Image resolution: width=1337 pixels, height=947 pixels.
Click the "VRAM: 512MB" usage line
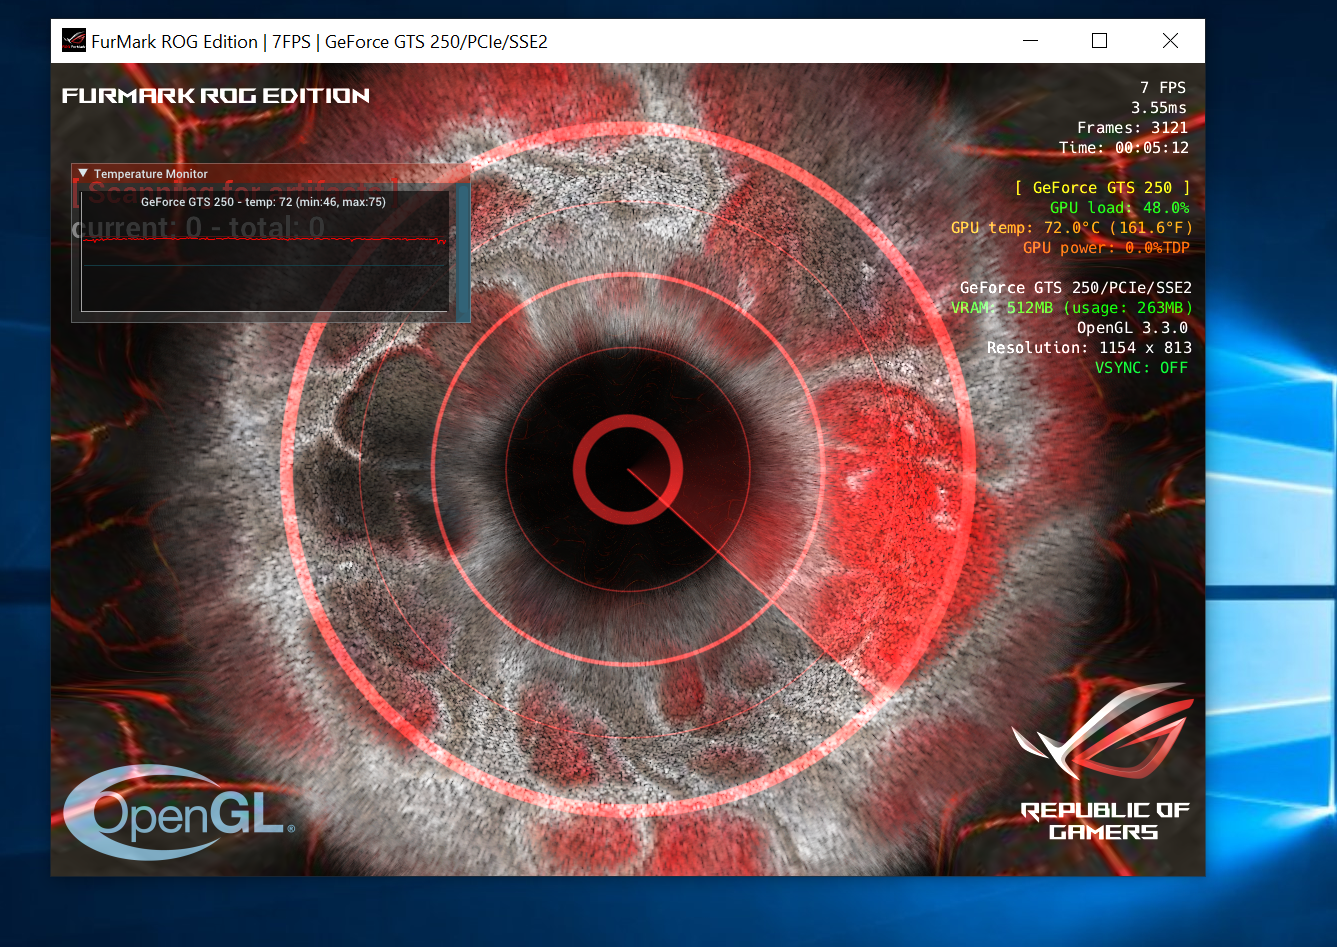pyautogui.click(x=1072, y=308)
